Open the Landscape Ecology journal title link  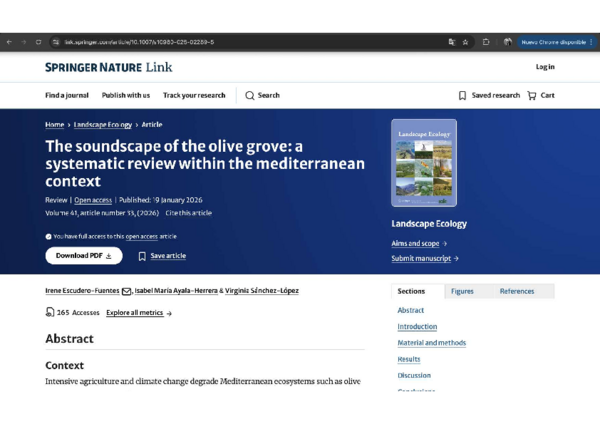429,224
